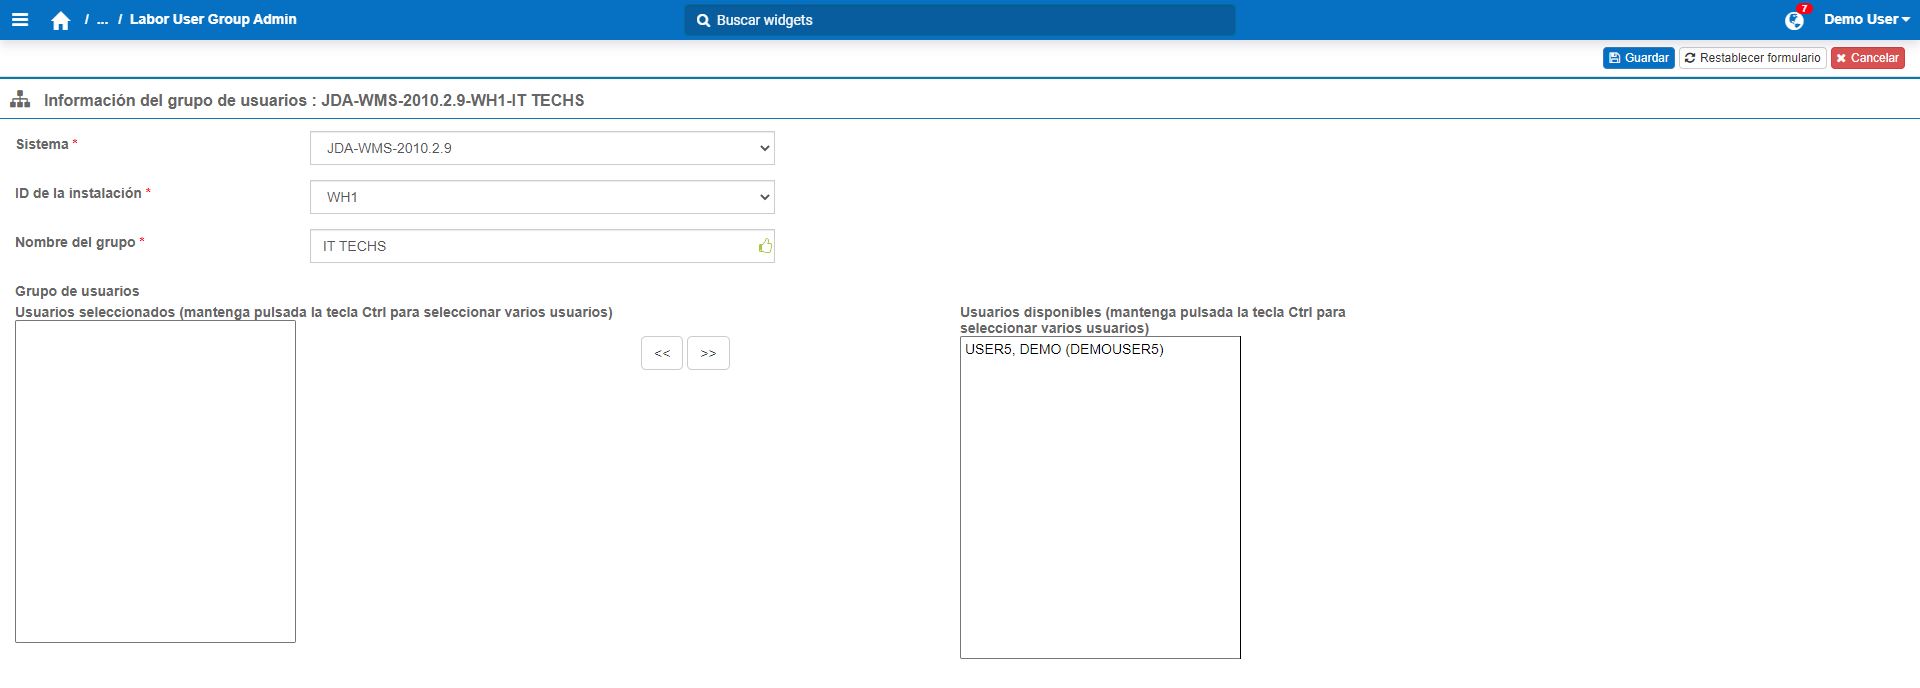Image resolution: width=1920 pixels, height=688 pixels.
Task: Save the form with Guardar
Action: click(x=1638, y=58)
